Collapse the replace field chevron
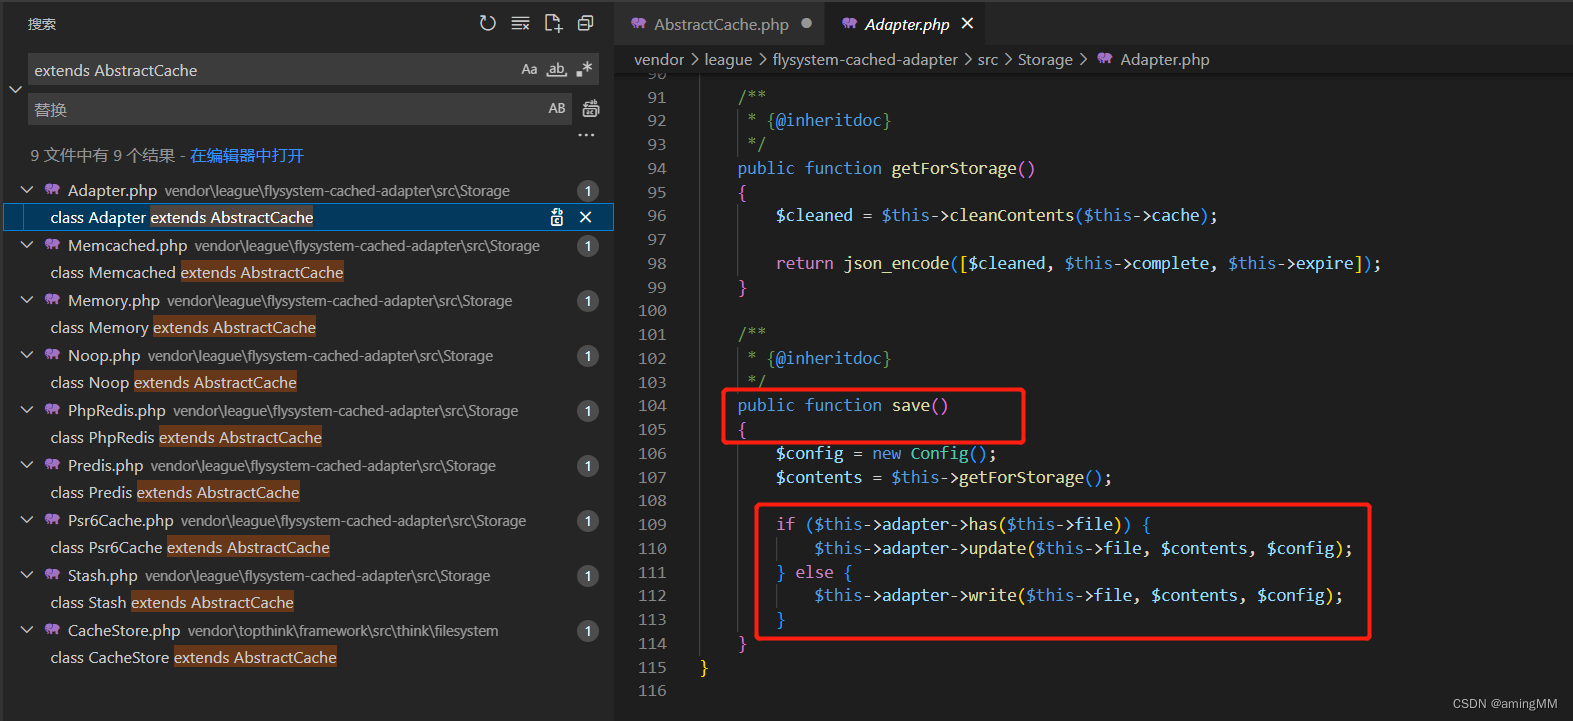Viewport: 1573px width, 721px height. point(15,89)
